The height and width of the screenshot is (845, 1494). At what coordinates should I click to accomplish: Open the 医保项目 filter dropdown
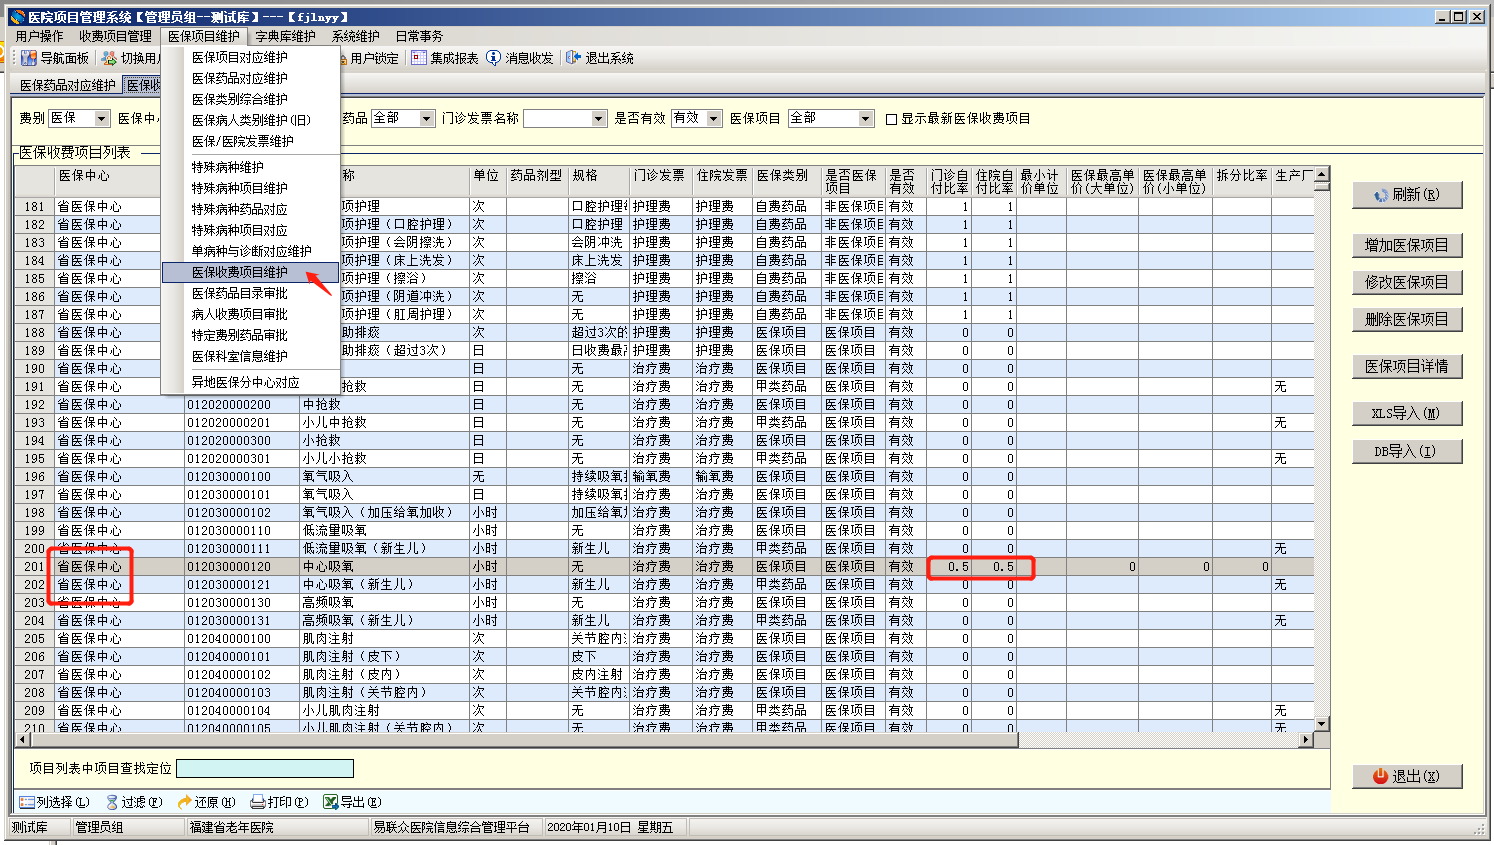coord(866,119)
